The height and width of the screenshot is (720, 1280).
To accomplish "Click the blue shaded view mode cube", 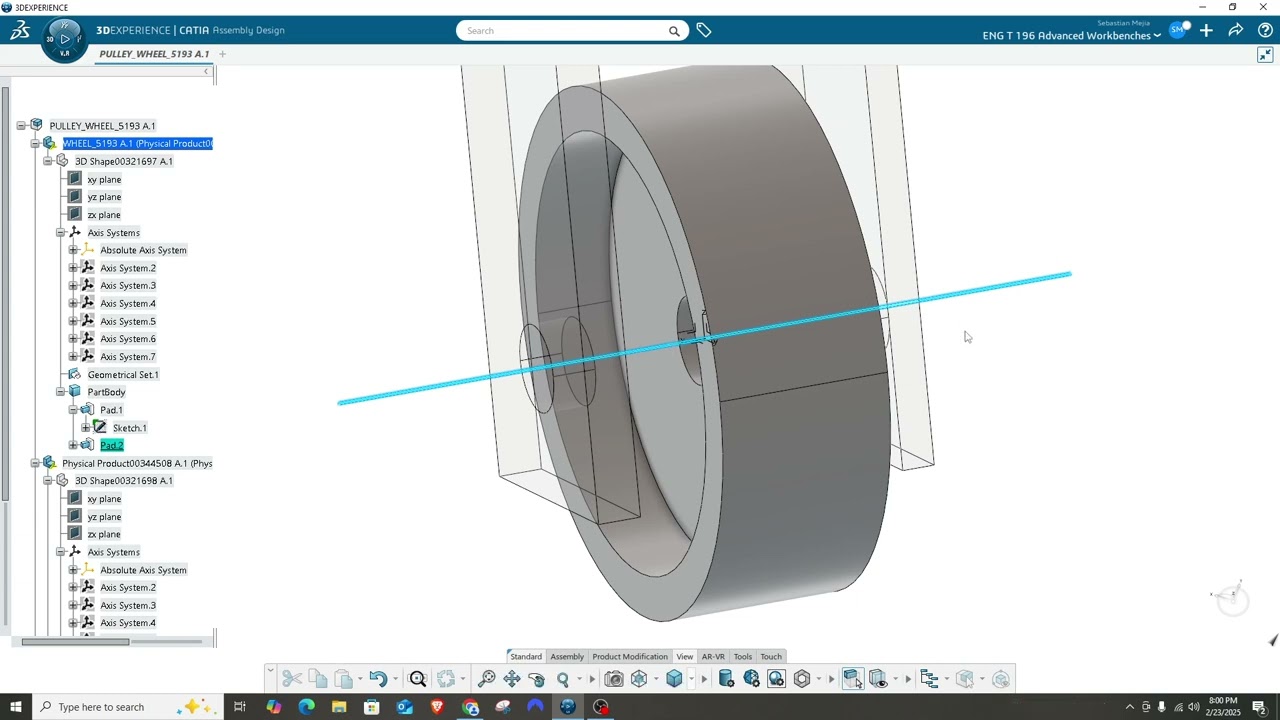I will pyautogui.click(x=675, y=679).
